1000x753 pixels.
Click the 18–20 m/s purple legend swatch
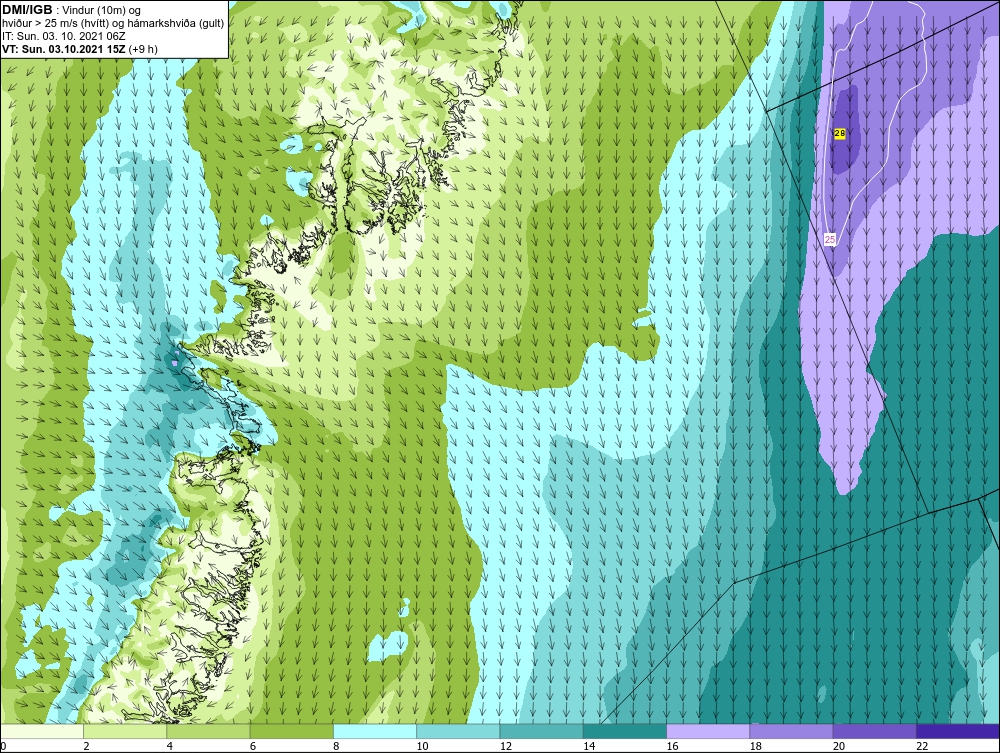[x=791, y=731]
